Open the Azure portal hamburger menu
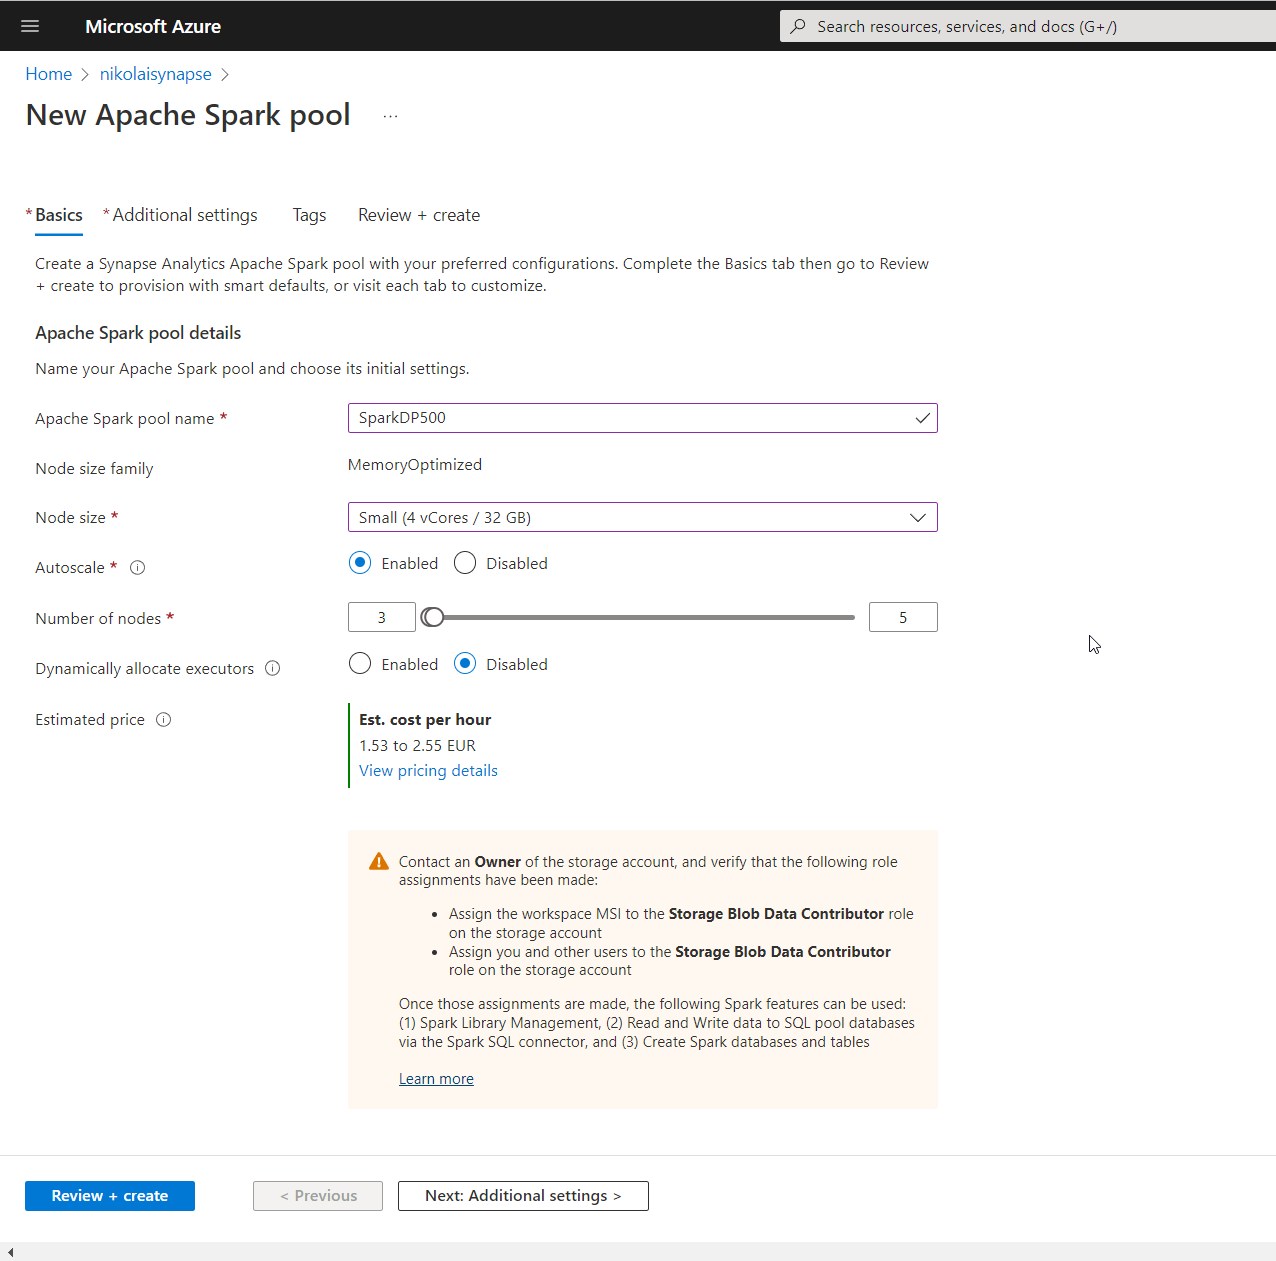1276x1261 pixels. [x=29, y=25]
